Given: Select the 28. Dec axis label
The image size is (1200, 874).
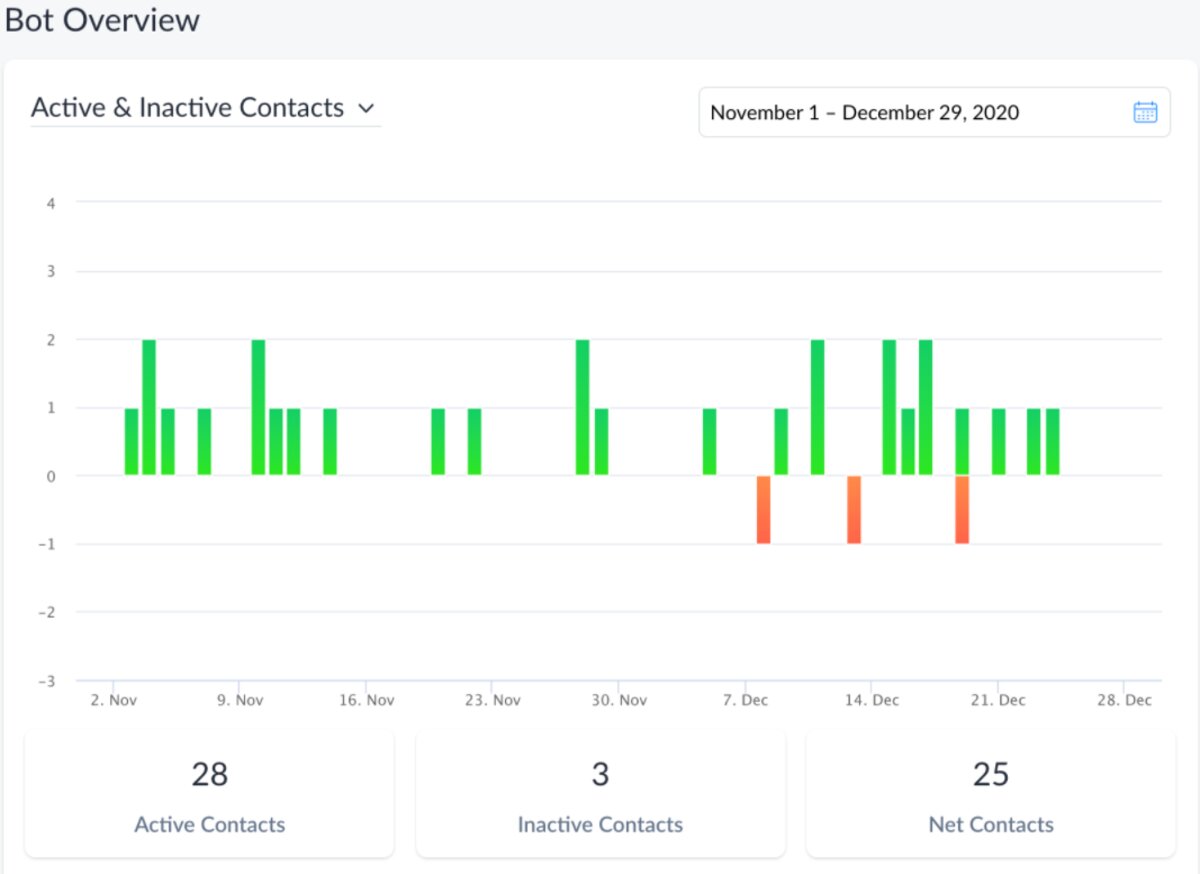Looking at the screenshot, I should tap(1124, 700).
